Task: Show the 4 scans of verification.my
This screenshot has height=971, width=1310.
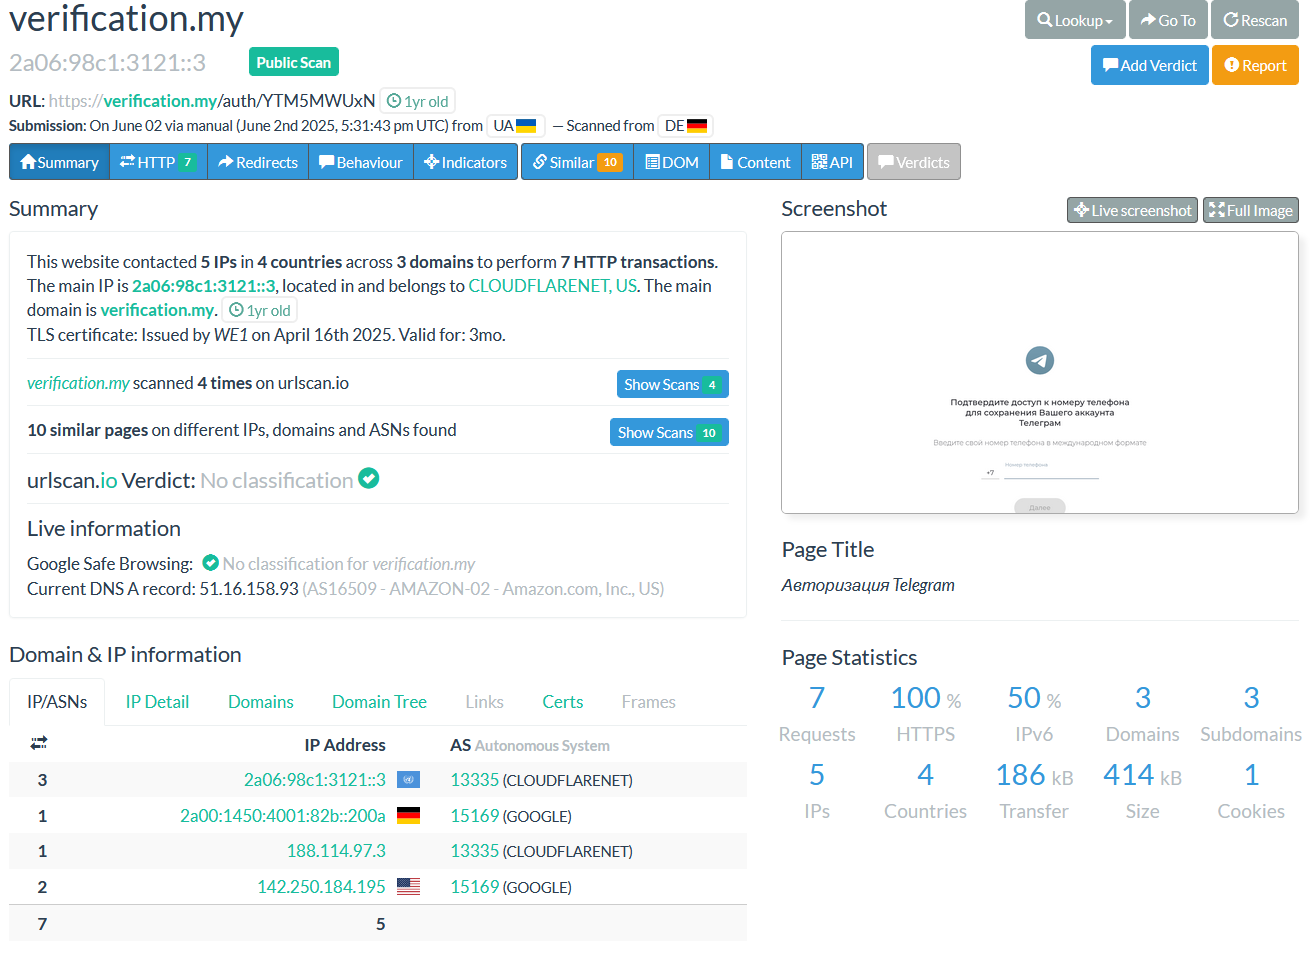Action: pyautogui.click(x=672, y=384)
